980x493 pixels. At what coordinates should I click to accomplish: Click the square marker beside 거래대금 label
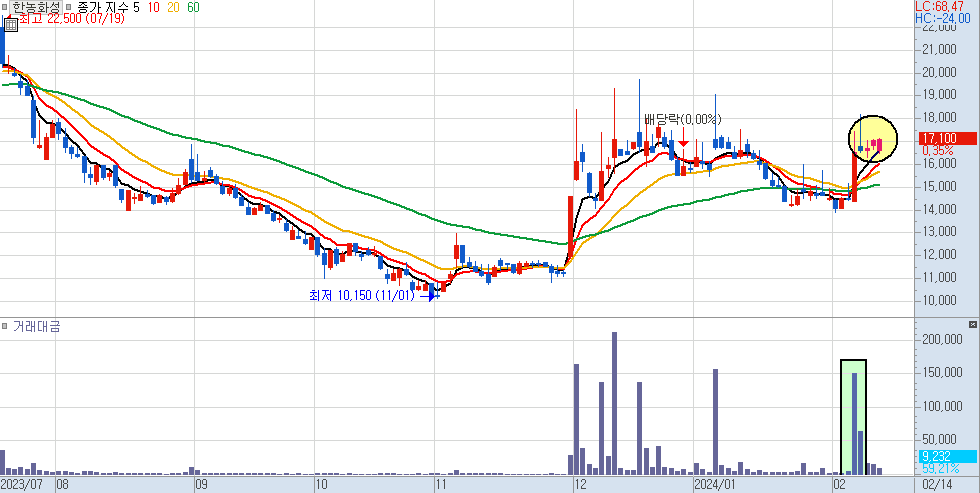coord(4,326)
